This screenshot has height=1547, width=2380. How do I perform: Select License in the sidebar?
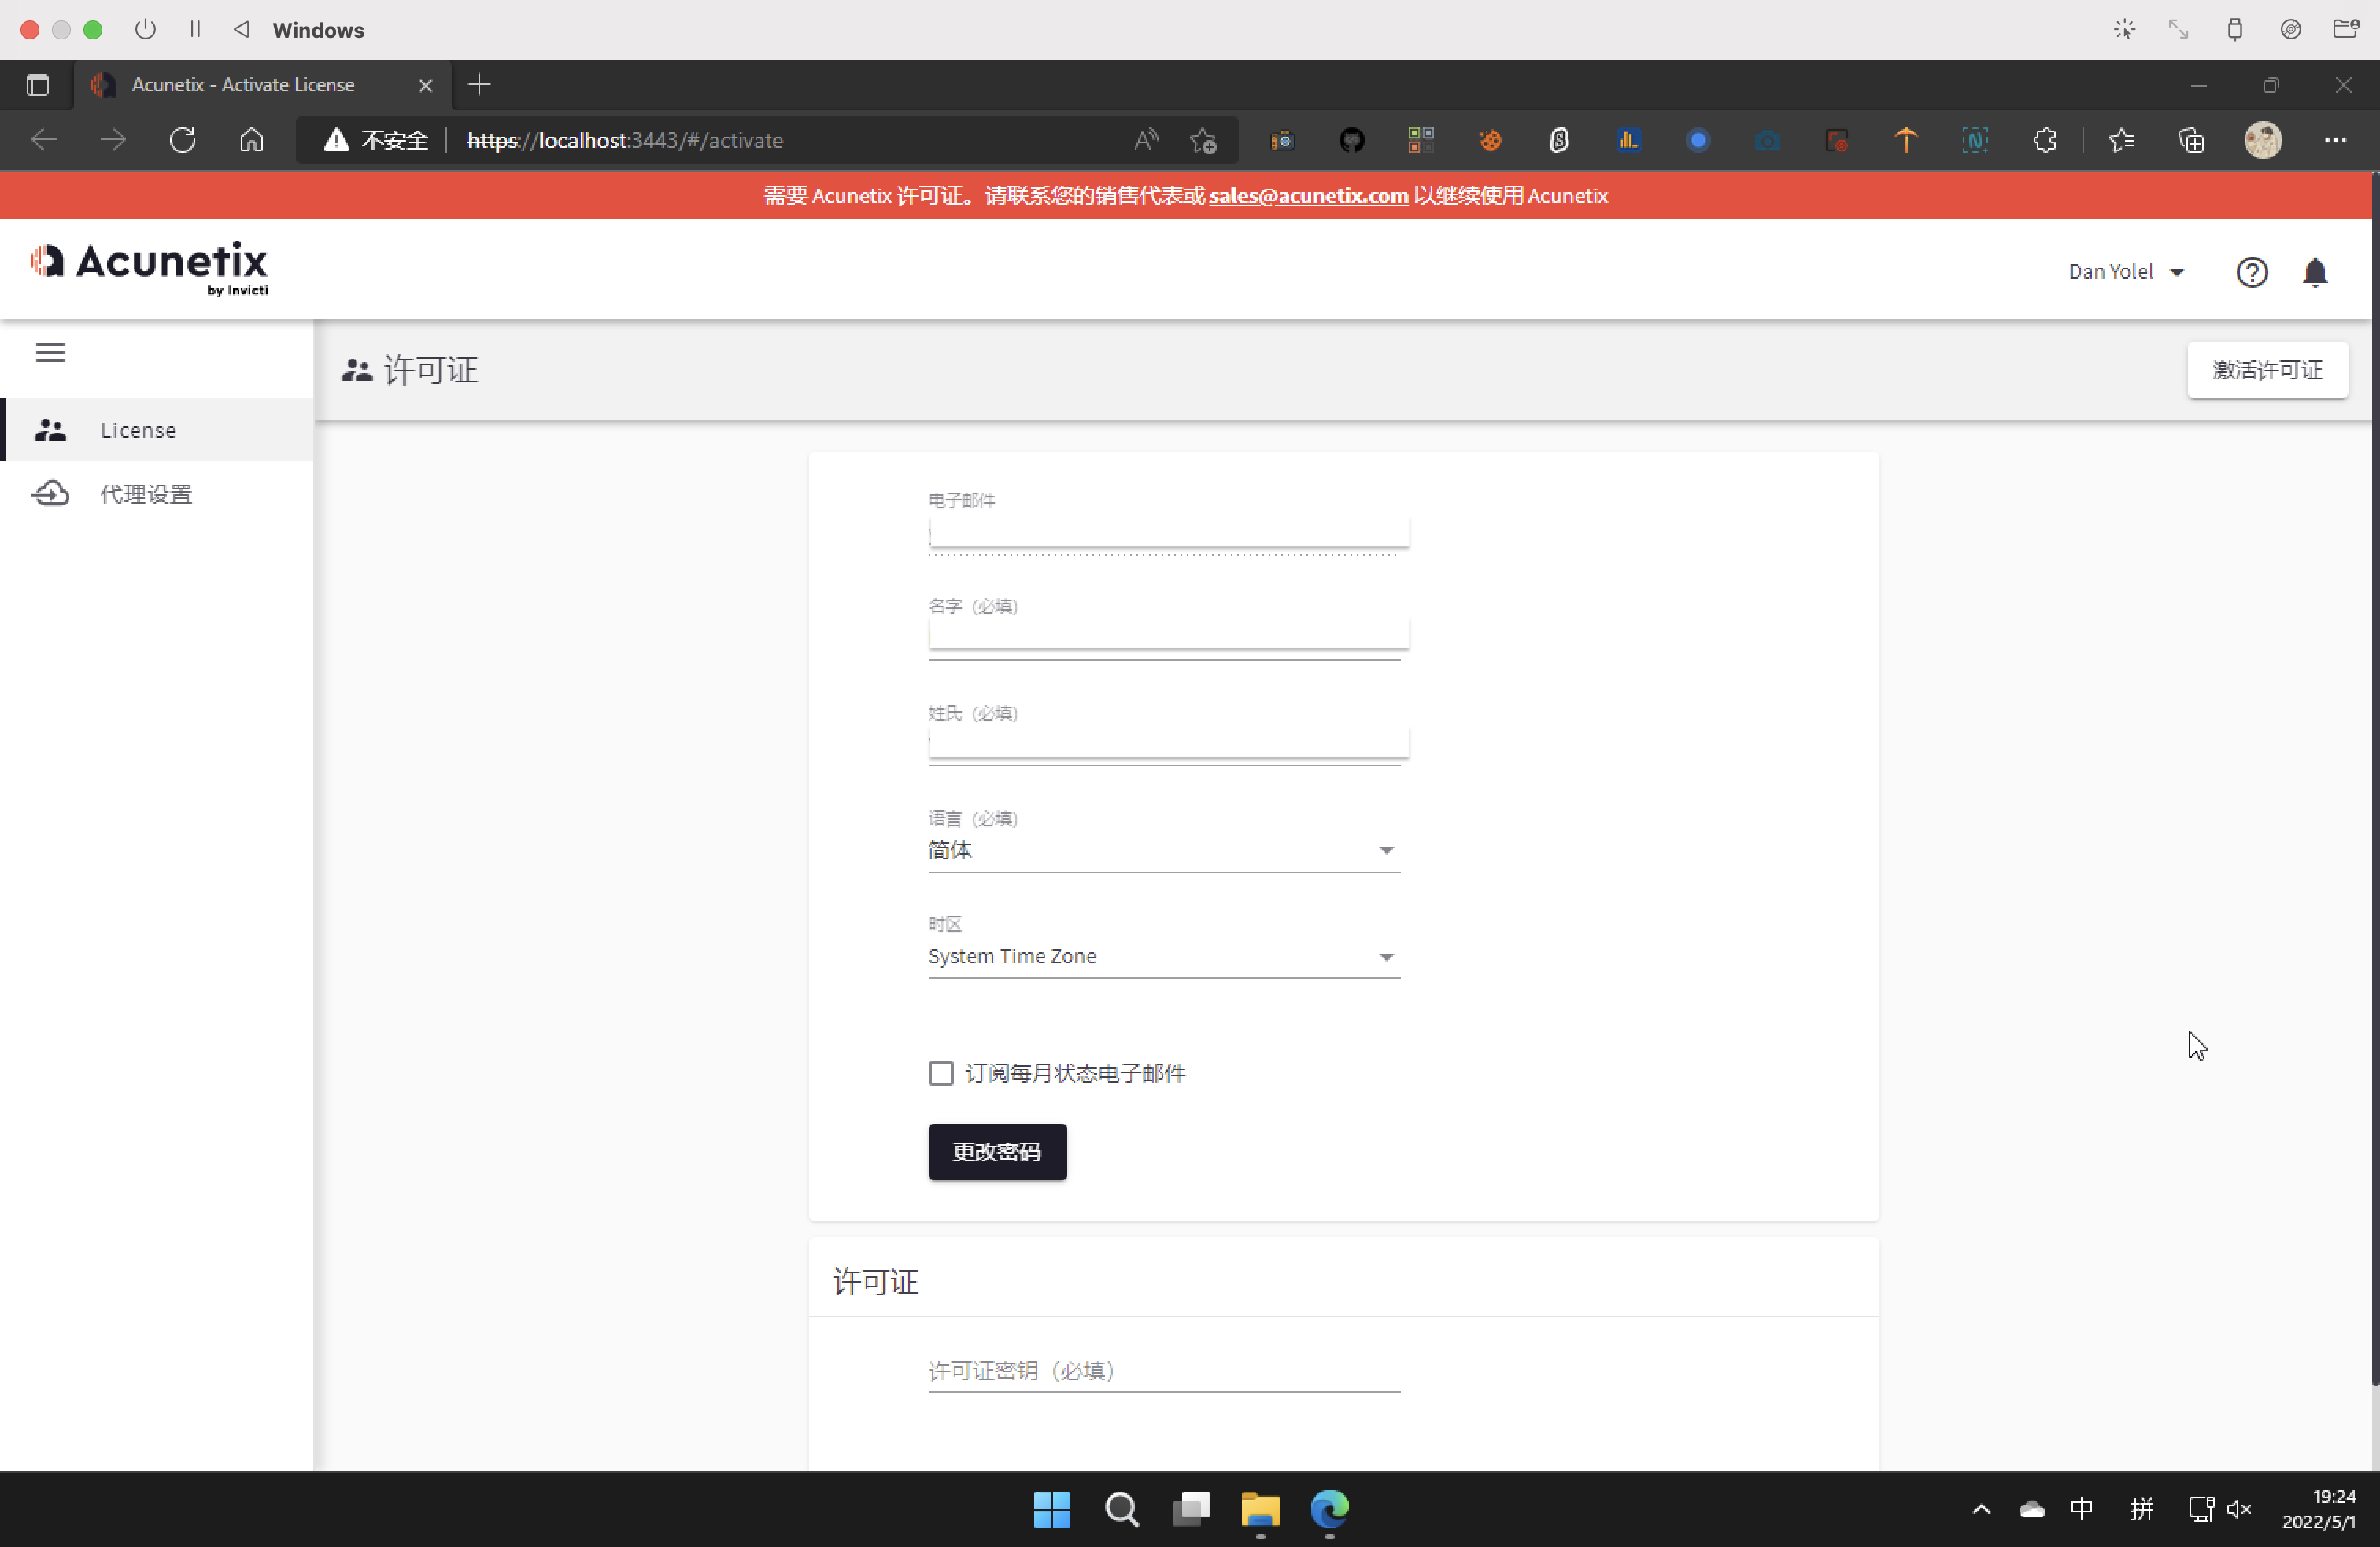138,430
